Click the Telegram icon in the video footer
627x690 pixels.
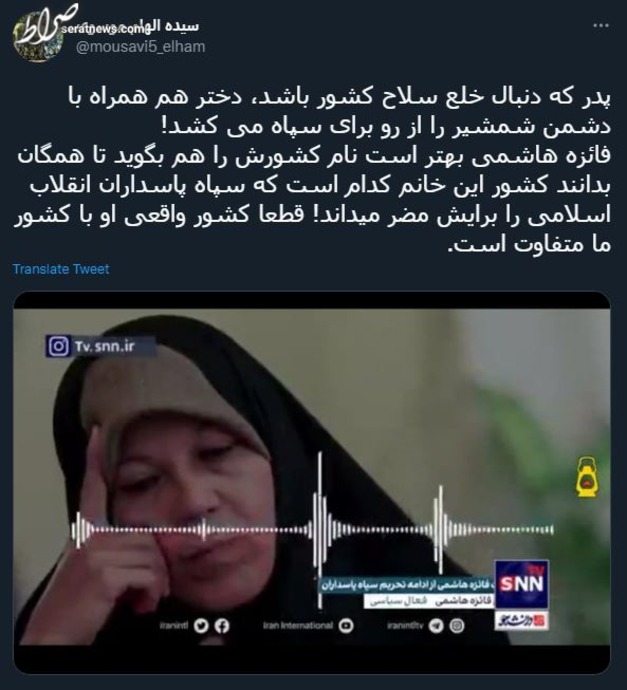pyautogui.click(x=436, y=625)
